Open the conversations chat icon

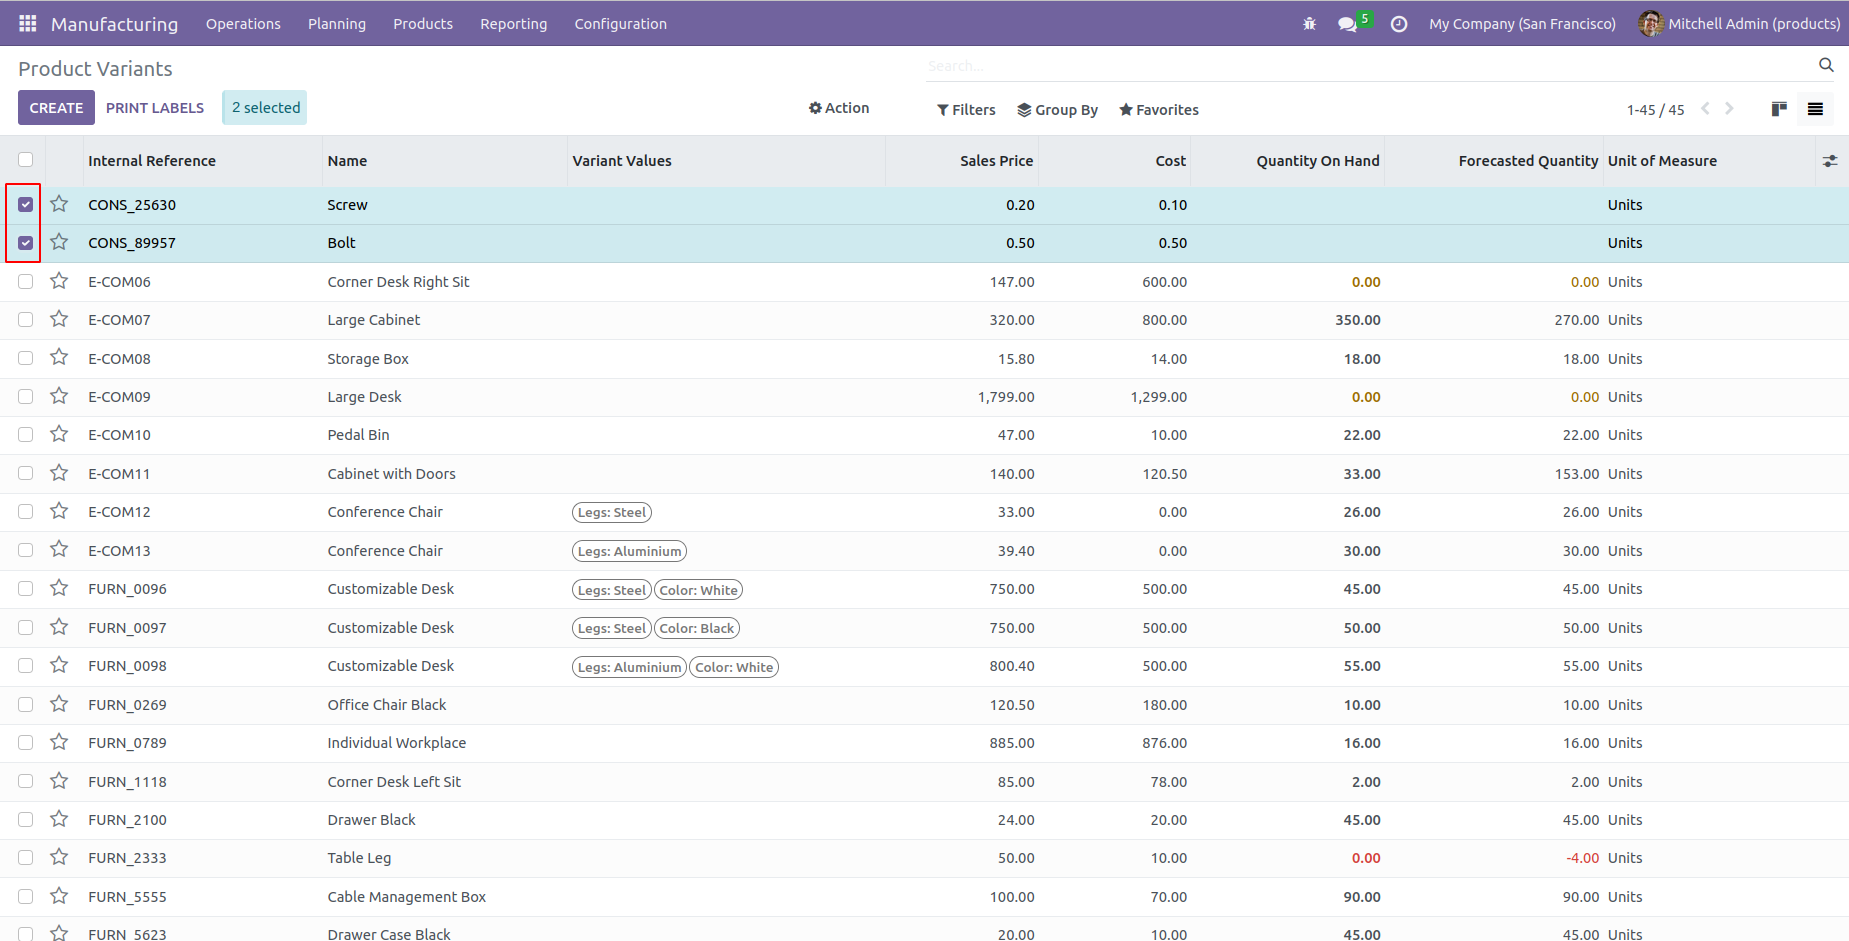1348,24
